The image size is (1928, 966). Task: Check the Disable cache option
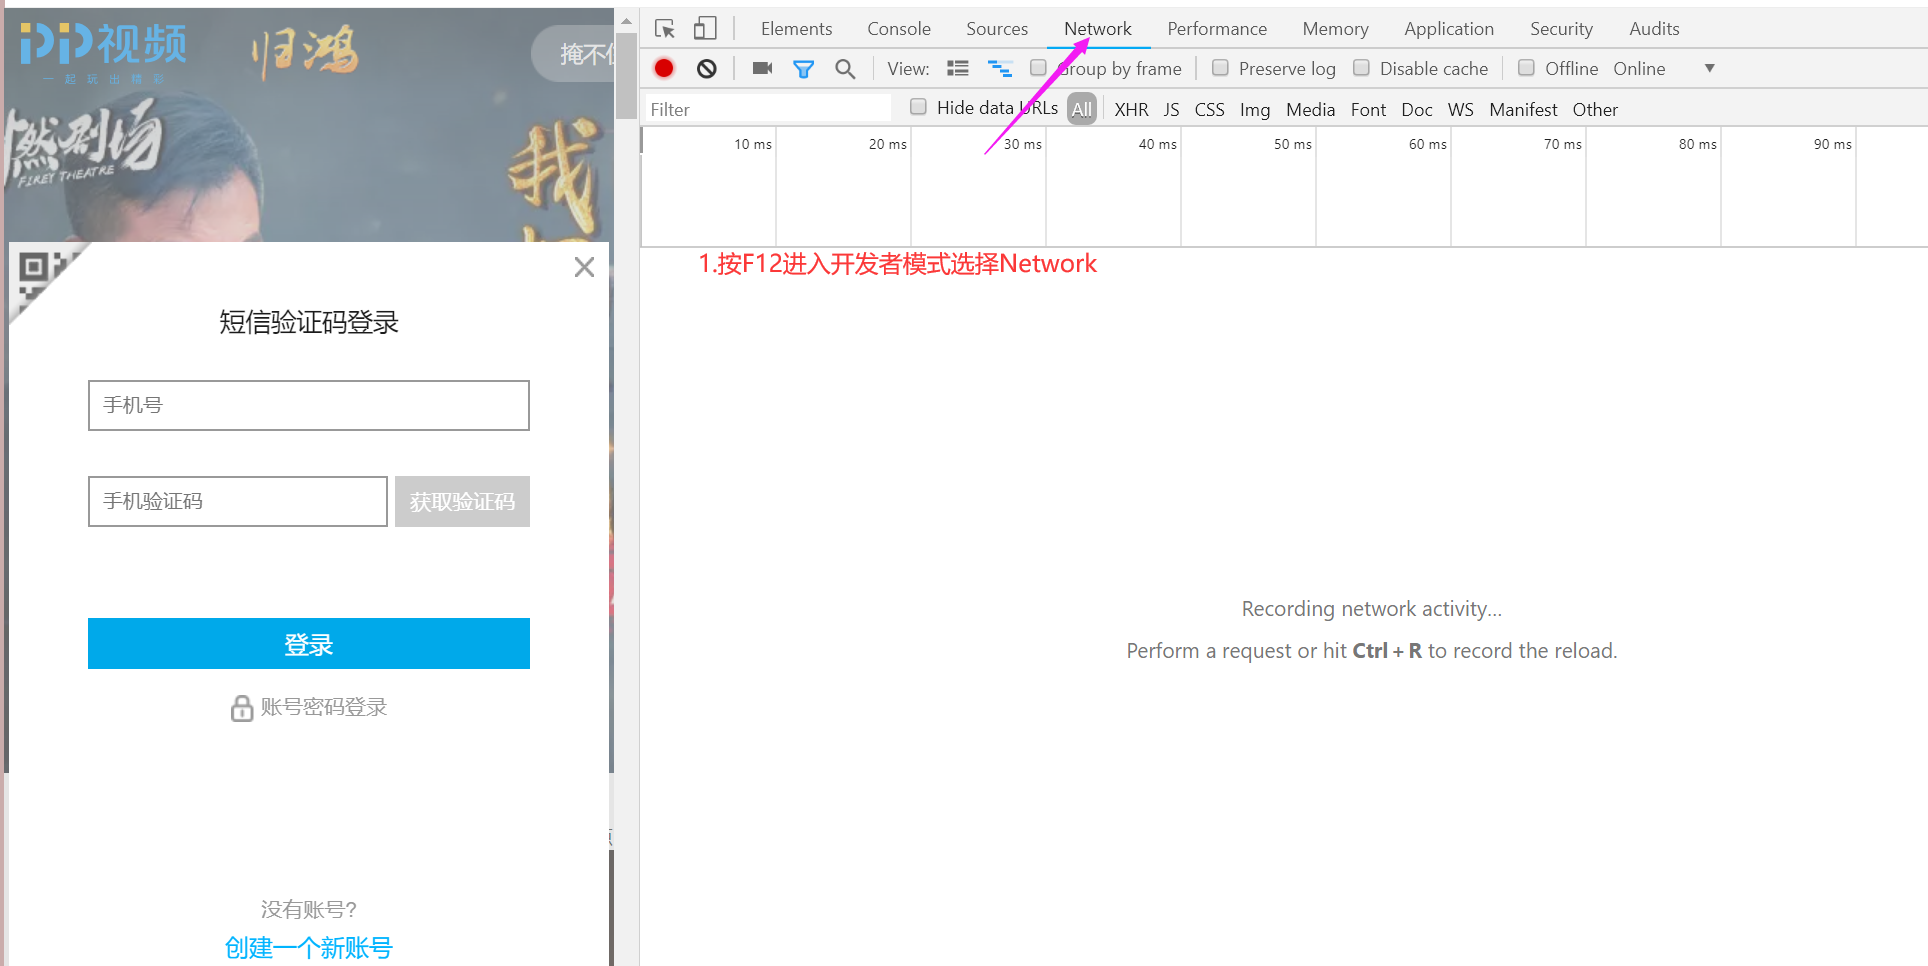(1361, 68)
